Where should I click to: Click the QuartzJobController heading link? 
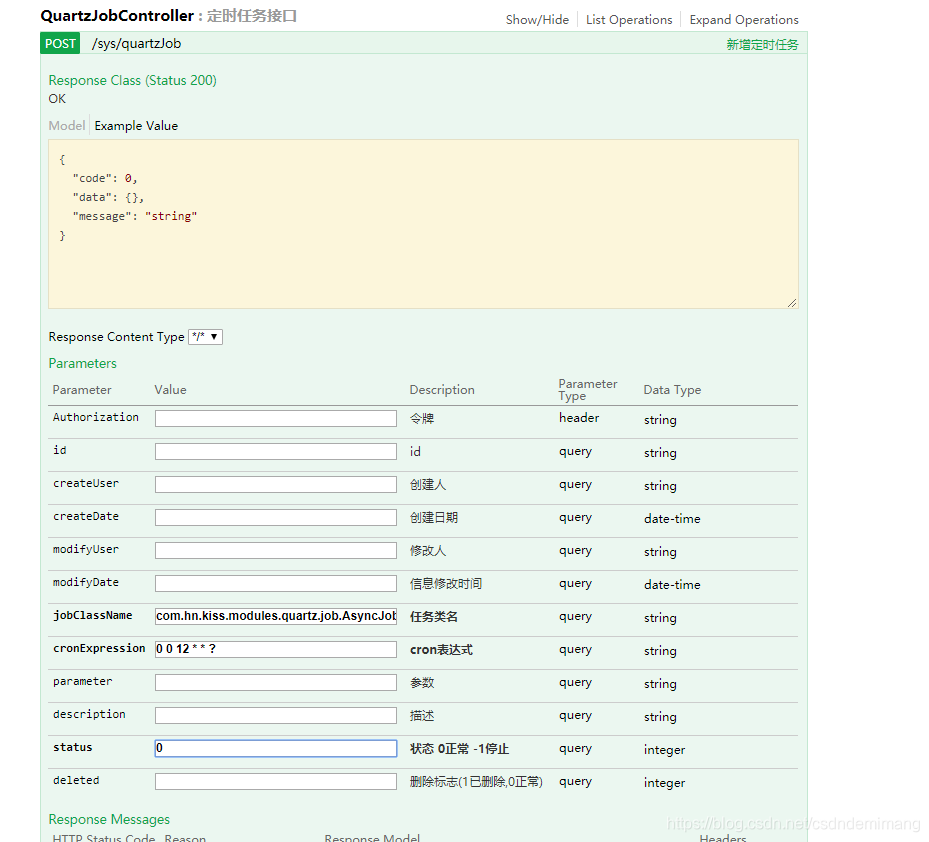117,16
